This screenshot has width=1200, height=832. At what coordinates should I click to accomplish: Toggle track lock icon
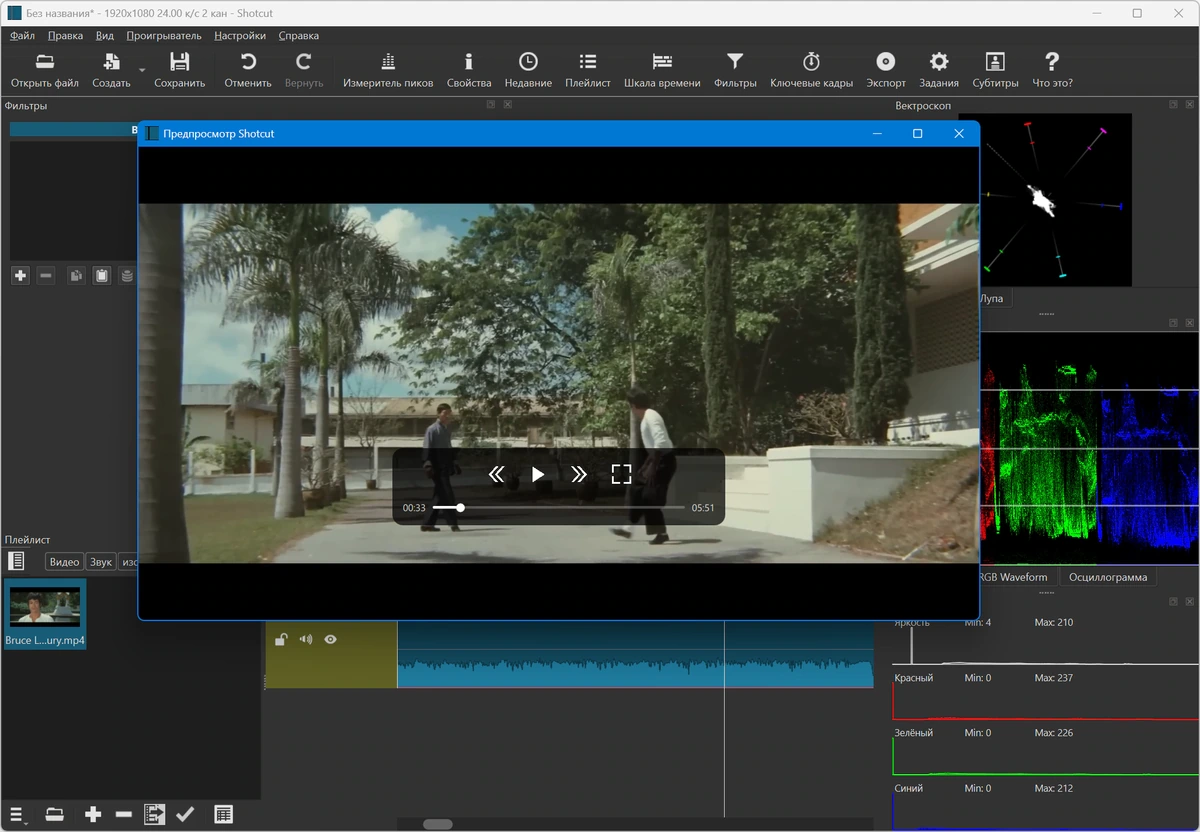282,640
